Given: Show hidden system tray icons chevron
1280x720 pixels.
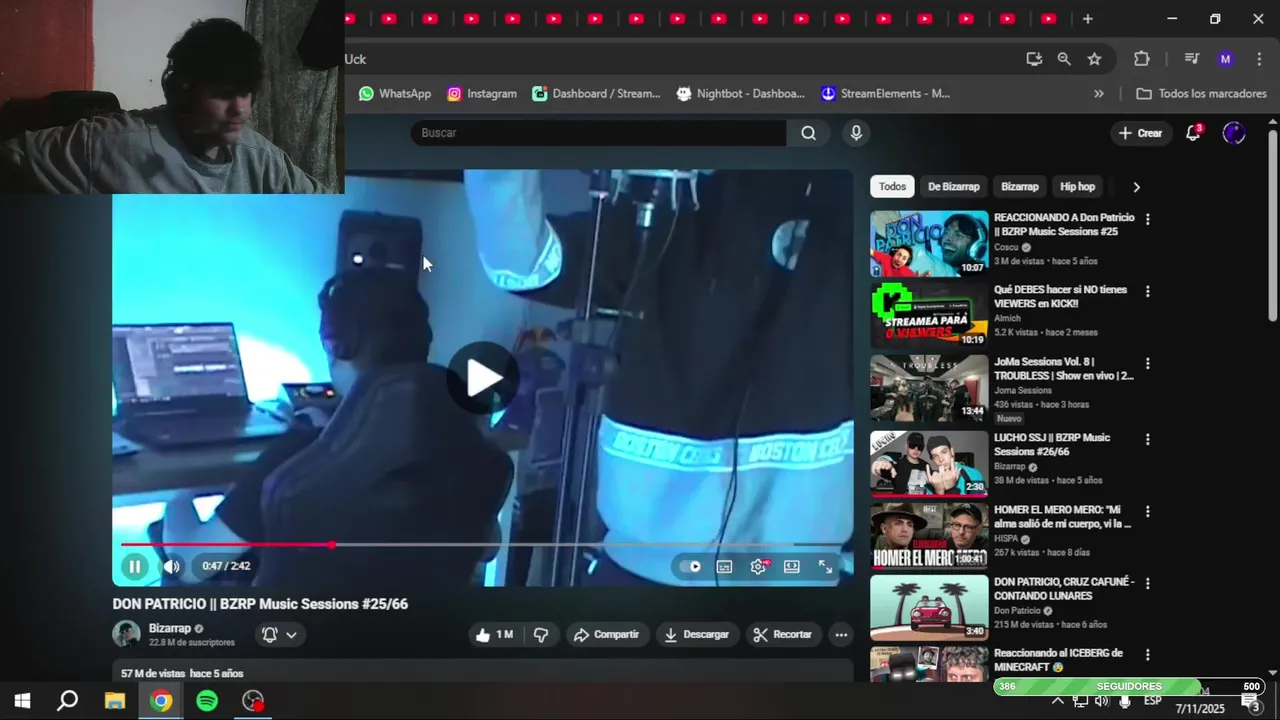Looking at the screenshot, I should point(1058,701).
